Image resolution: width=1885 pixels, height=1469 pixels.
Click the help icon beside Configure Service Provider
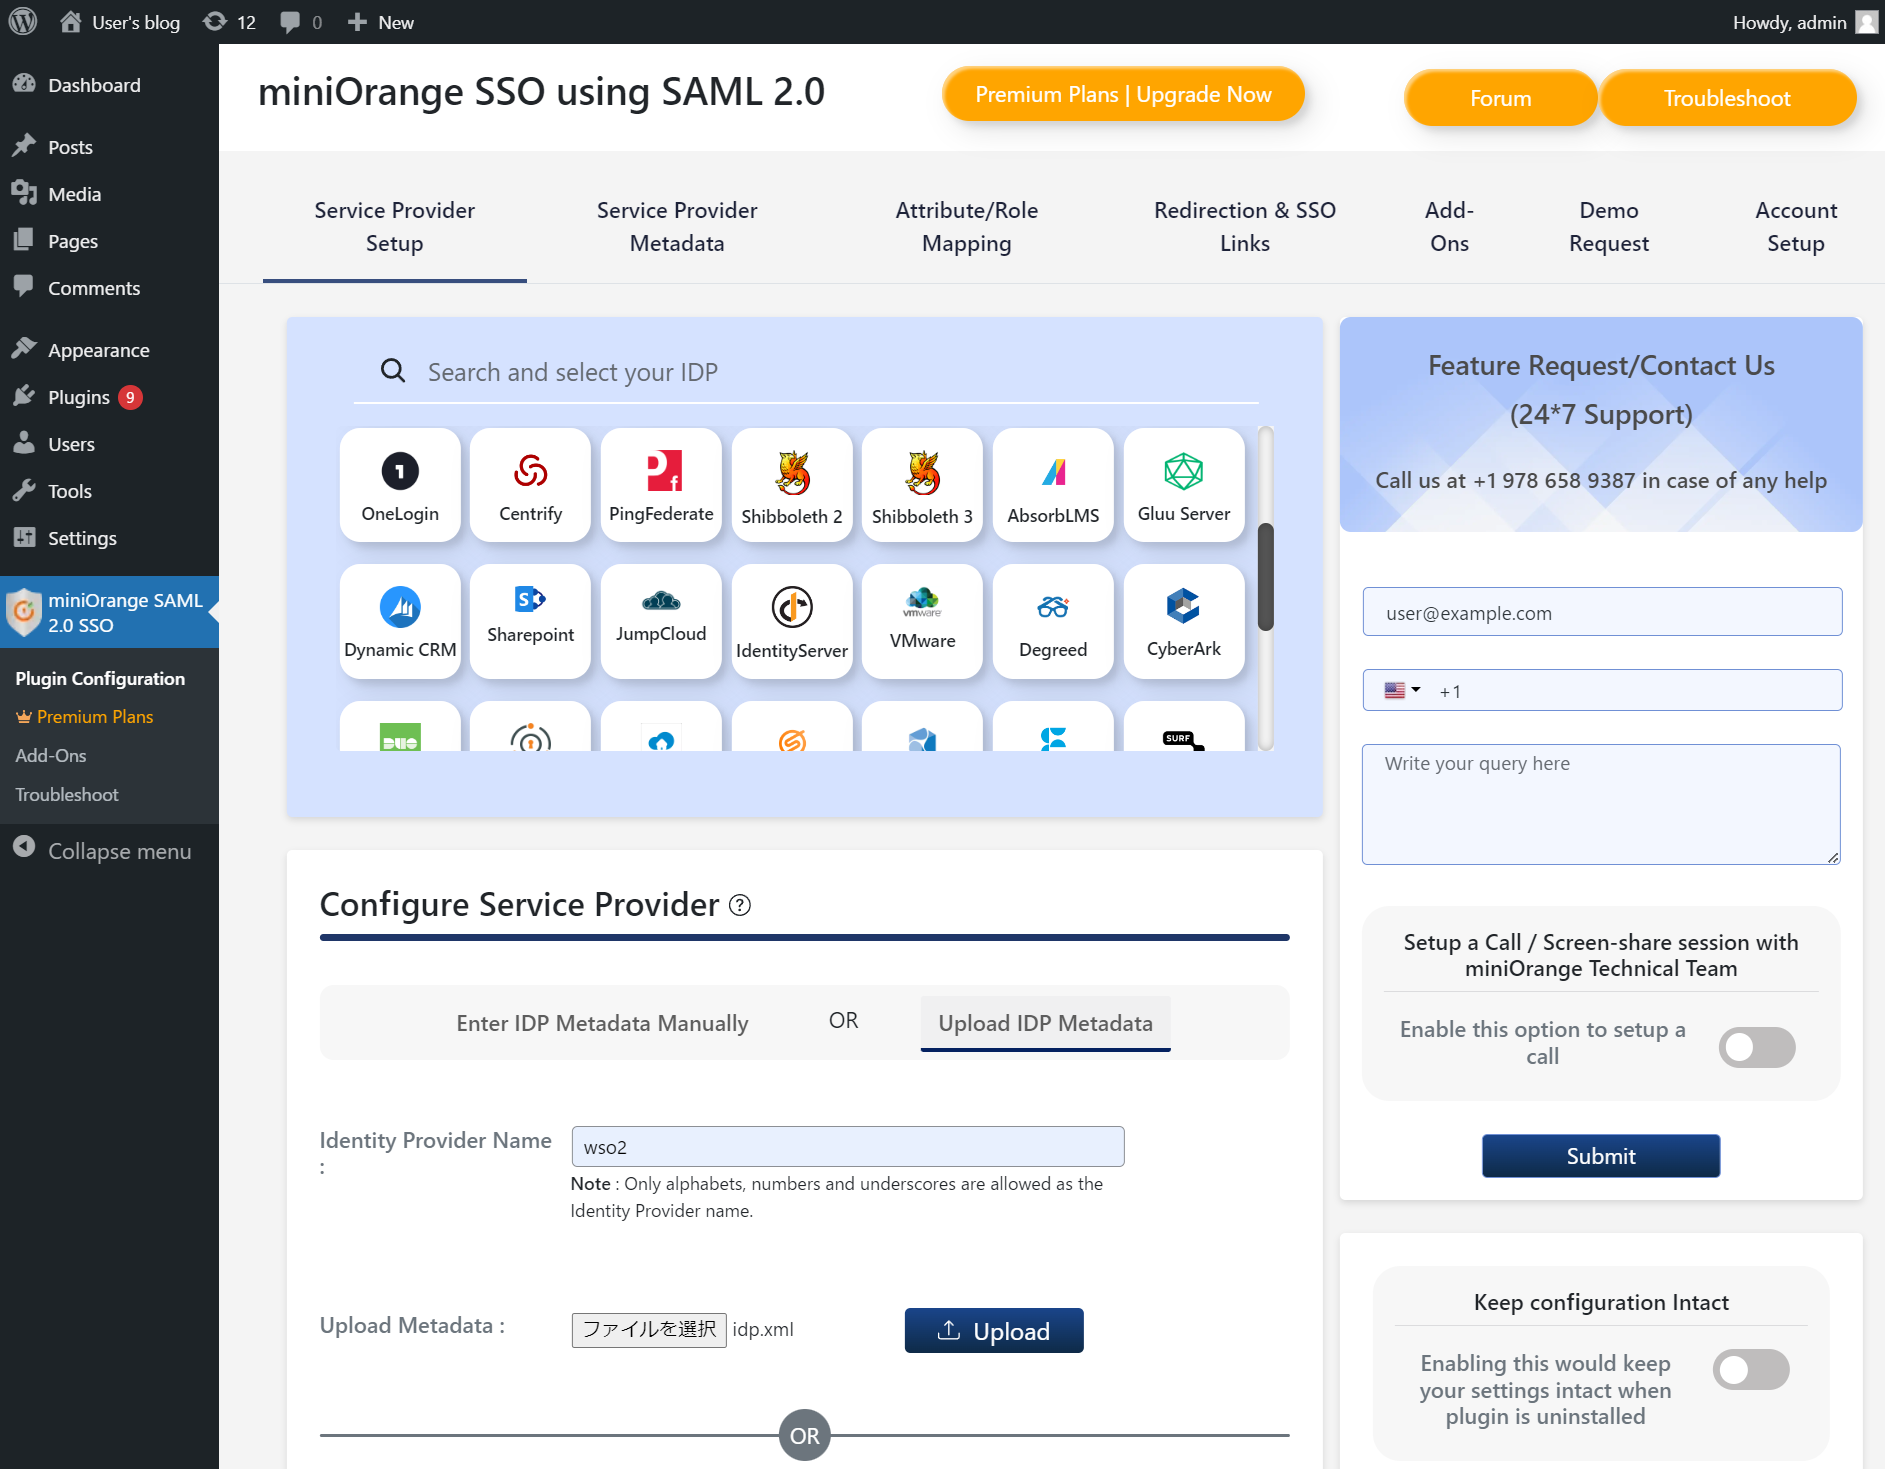(740, 905)
